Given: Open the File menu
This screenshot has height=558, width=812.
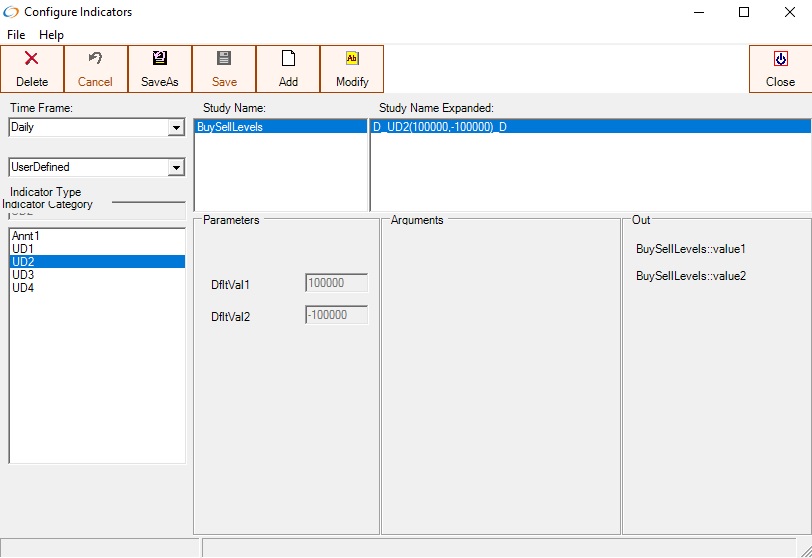Looking at the screenshot, I should pos(16,35).
